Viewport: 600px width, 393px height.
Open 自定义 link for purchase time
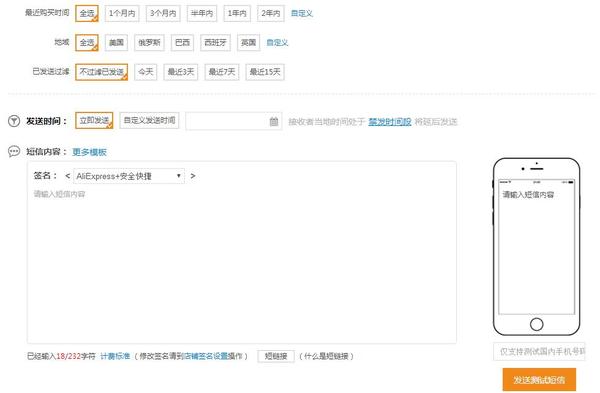coord(302,13)
